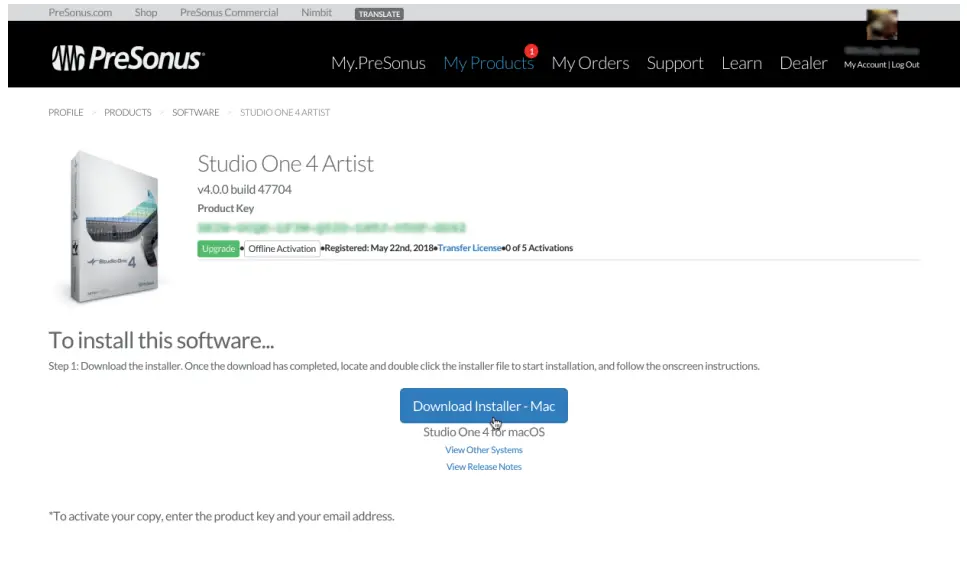
Task: Navigate to My.PreSonus
Action: point(378,63)
